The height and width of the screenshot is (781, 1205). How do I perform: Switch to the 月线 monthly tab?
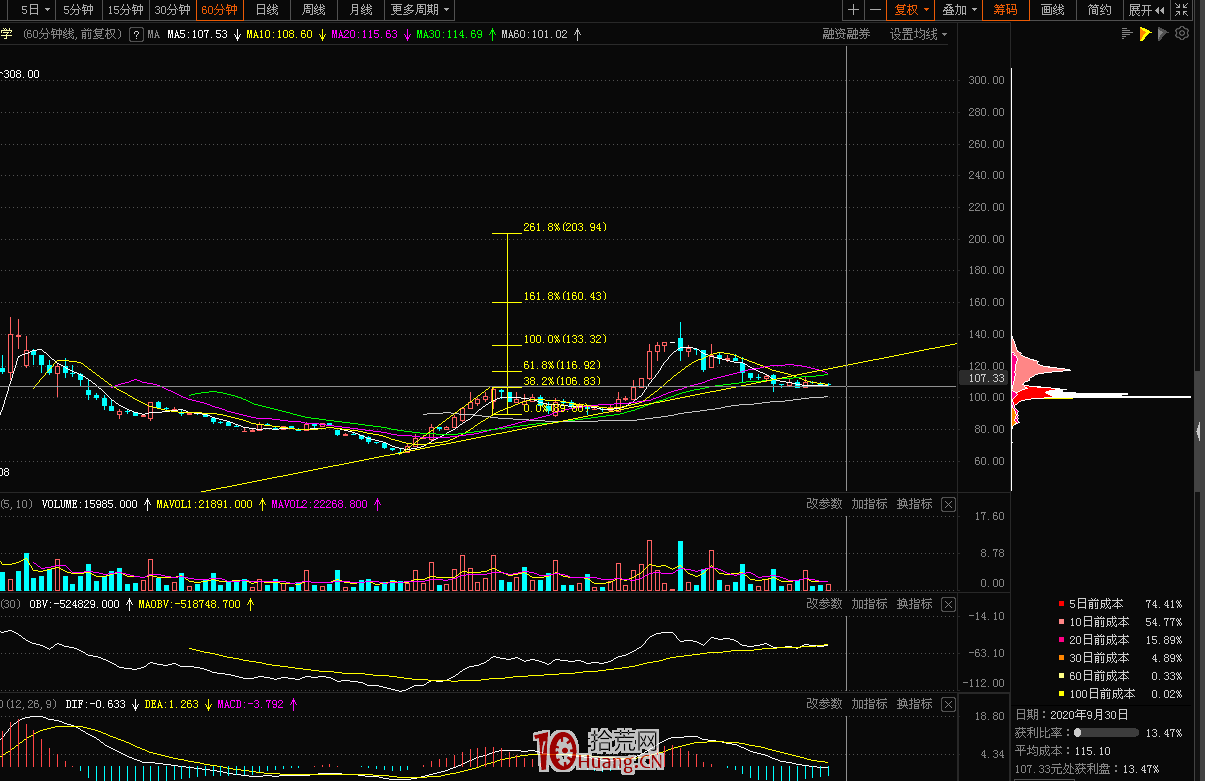[360, 10]
